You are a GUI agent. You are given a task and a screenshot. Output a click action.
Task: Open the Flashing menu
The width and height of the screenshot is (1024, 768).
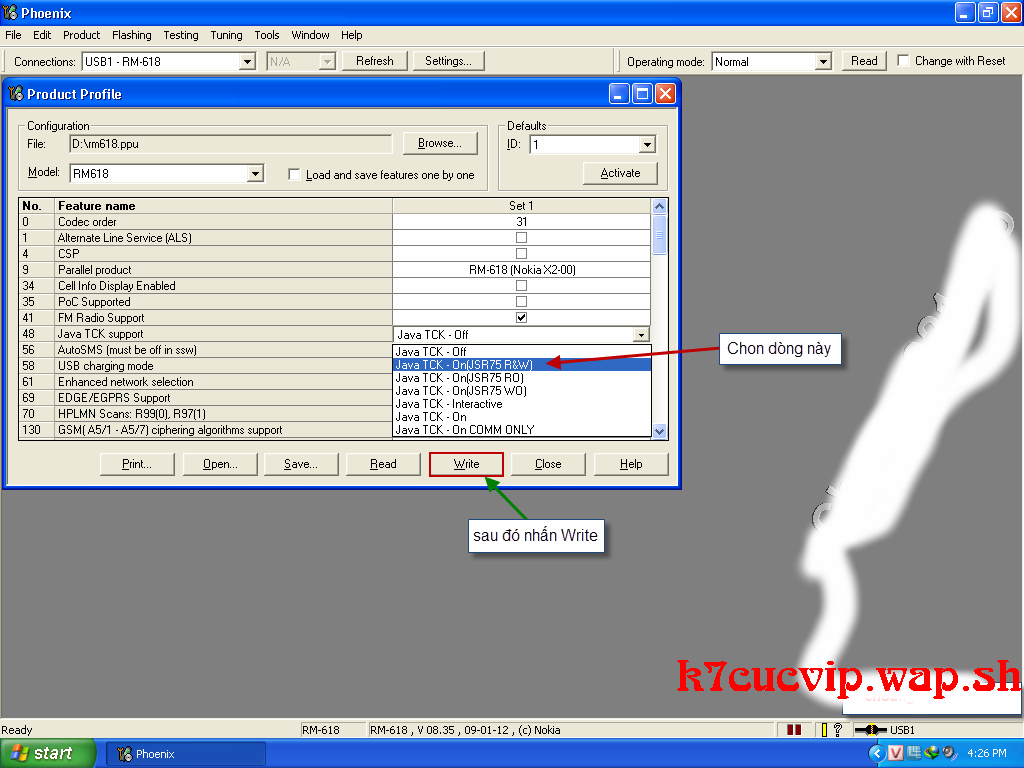point(131,35)
